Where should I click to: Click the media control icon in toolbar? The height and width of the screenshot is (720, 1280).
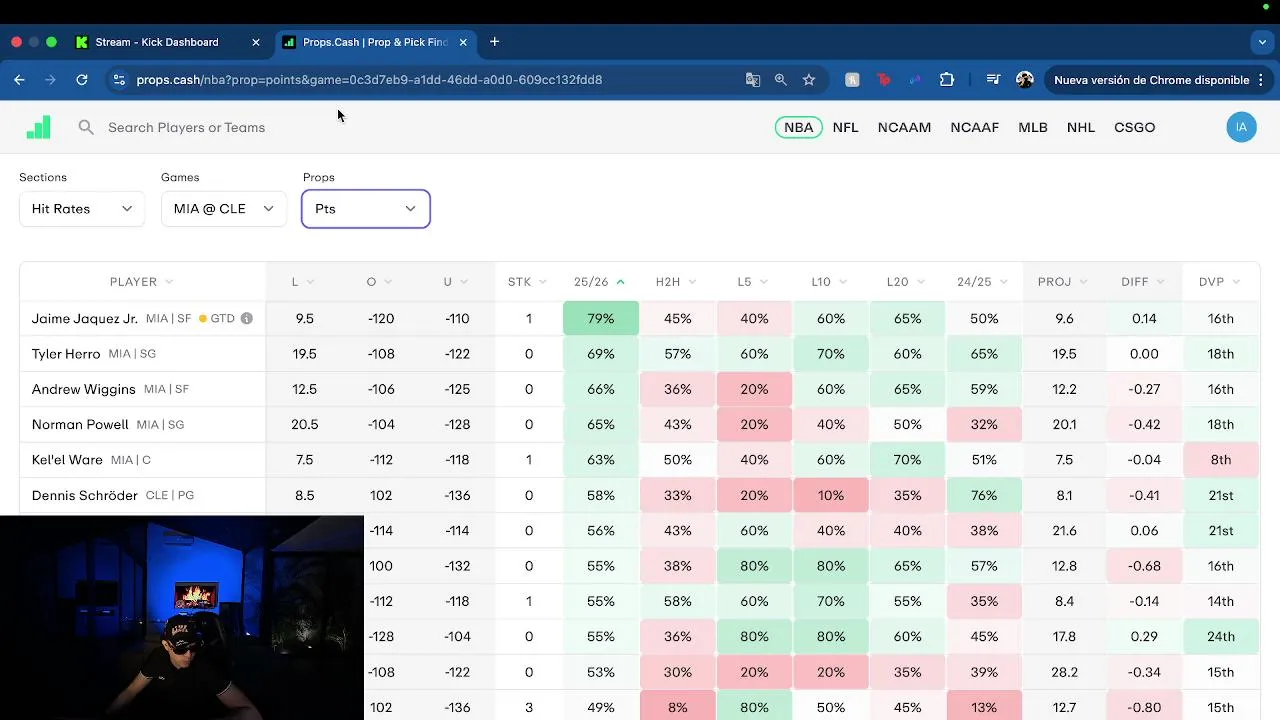993,79
